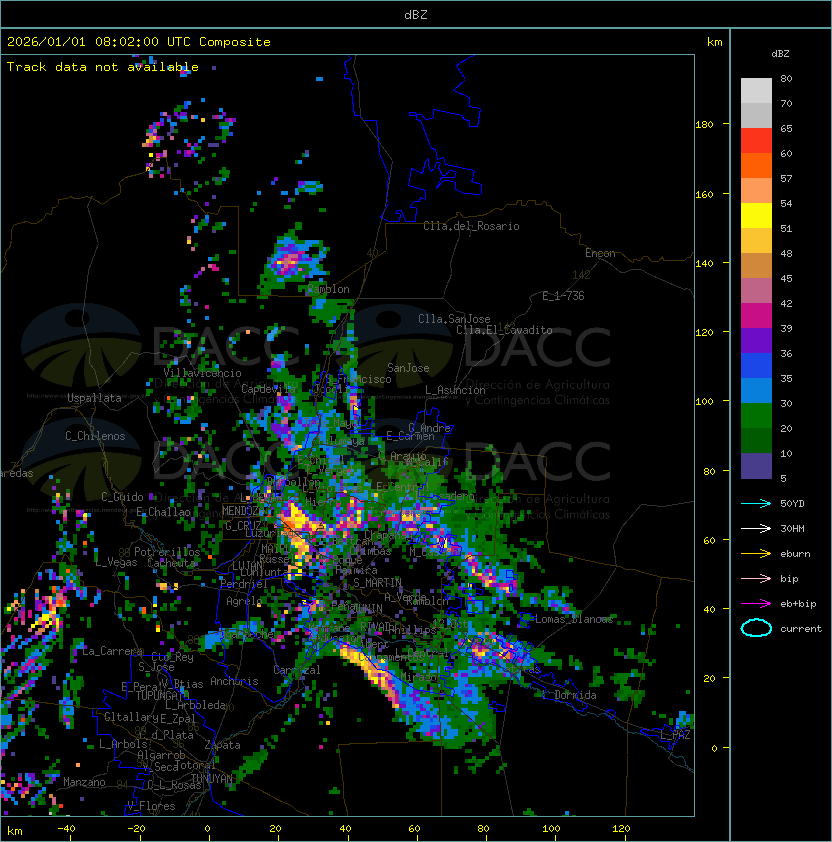The height and width of the screenshot is (842, 832).
Task: Click the timestamp '2026/01/01 08:02:00 UTC Composite'
Action: click(x=139, y=42)
